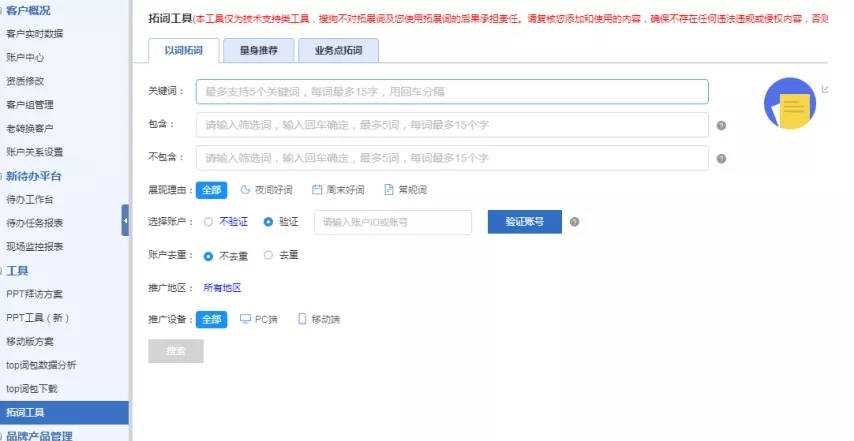Click the document icon for 常规词
This screenshot has width=854, height=441.
pos(389,190)
